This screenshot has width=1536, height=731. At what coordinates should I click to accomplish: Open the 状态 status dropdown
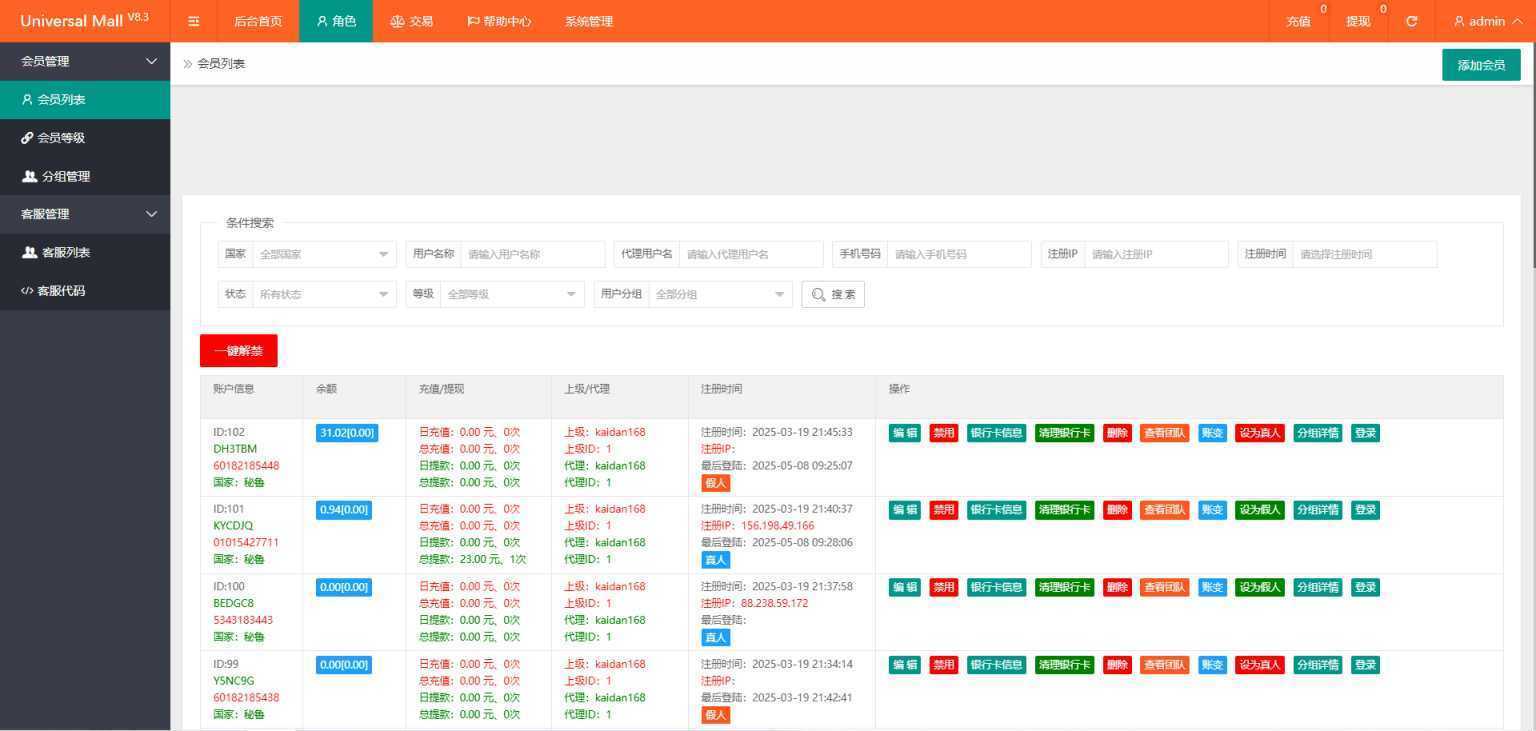[324, 294]
